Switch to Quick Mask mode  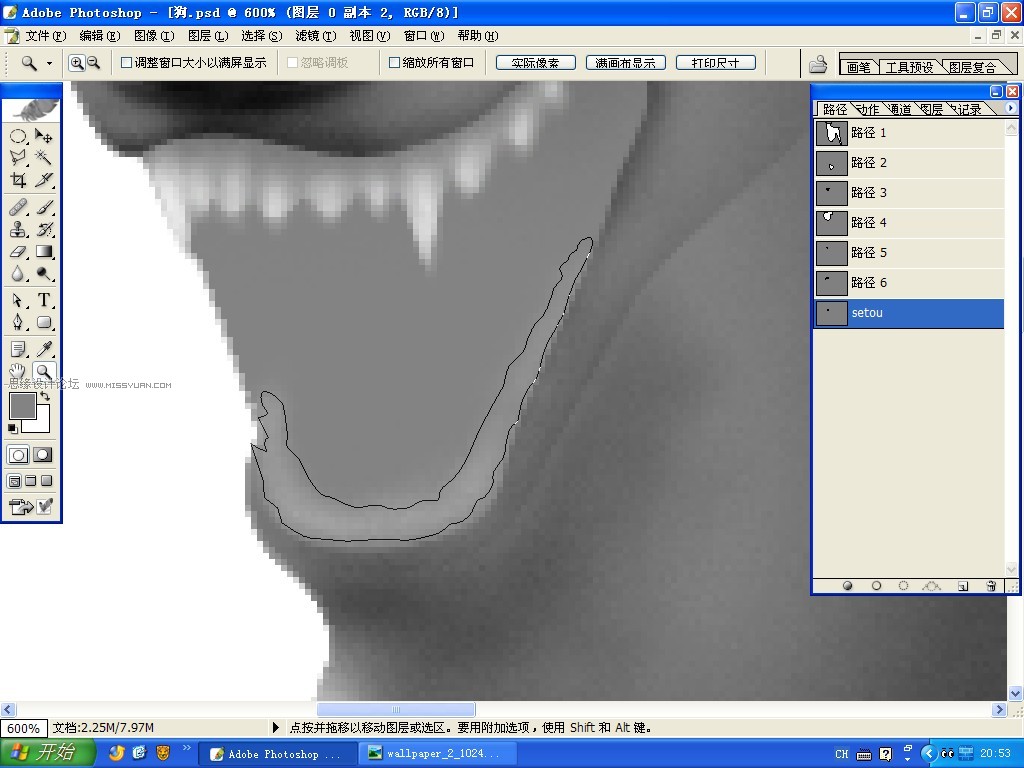43,455
